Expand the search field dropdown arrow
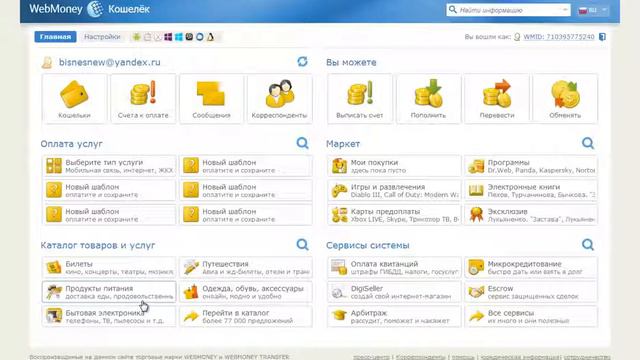640x360 pixels. coord(565,10)
